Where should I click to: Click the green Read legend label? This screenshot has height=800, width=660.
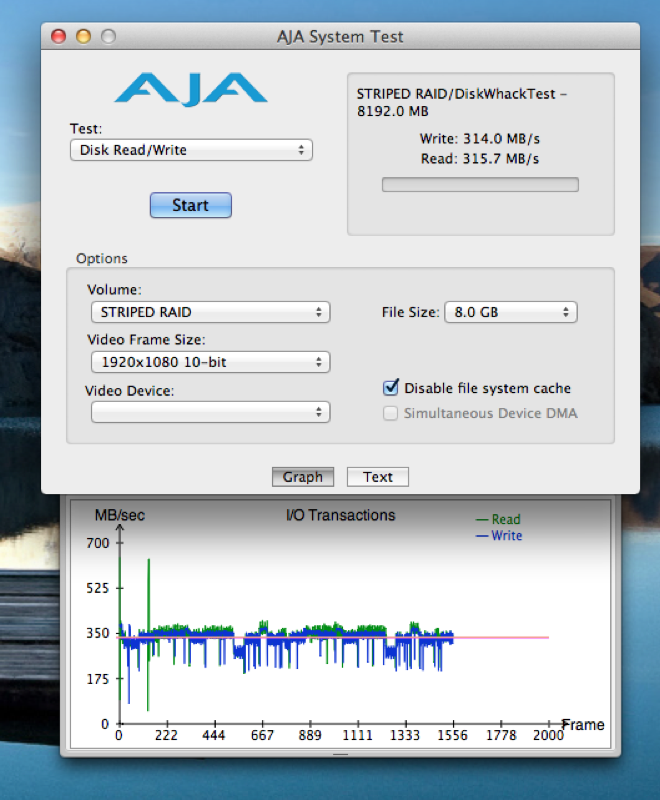point(505,520)
